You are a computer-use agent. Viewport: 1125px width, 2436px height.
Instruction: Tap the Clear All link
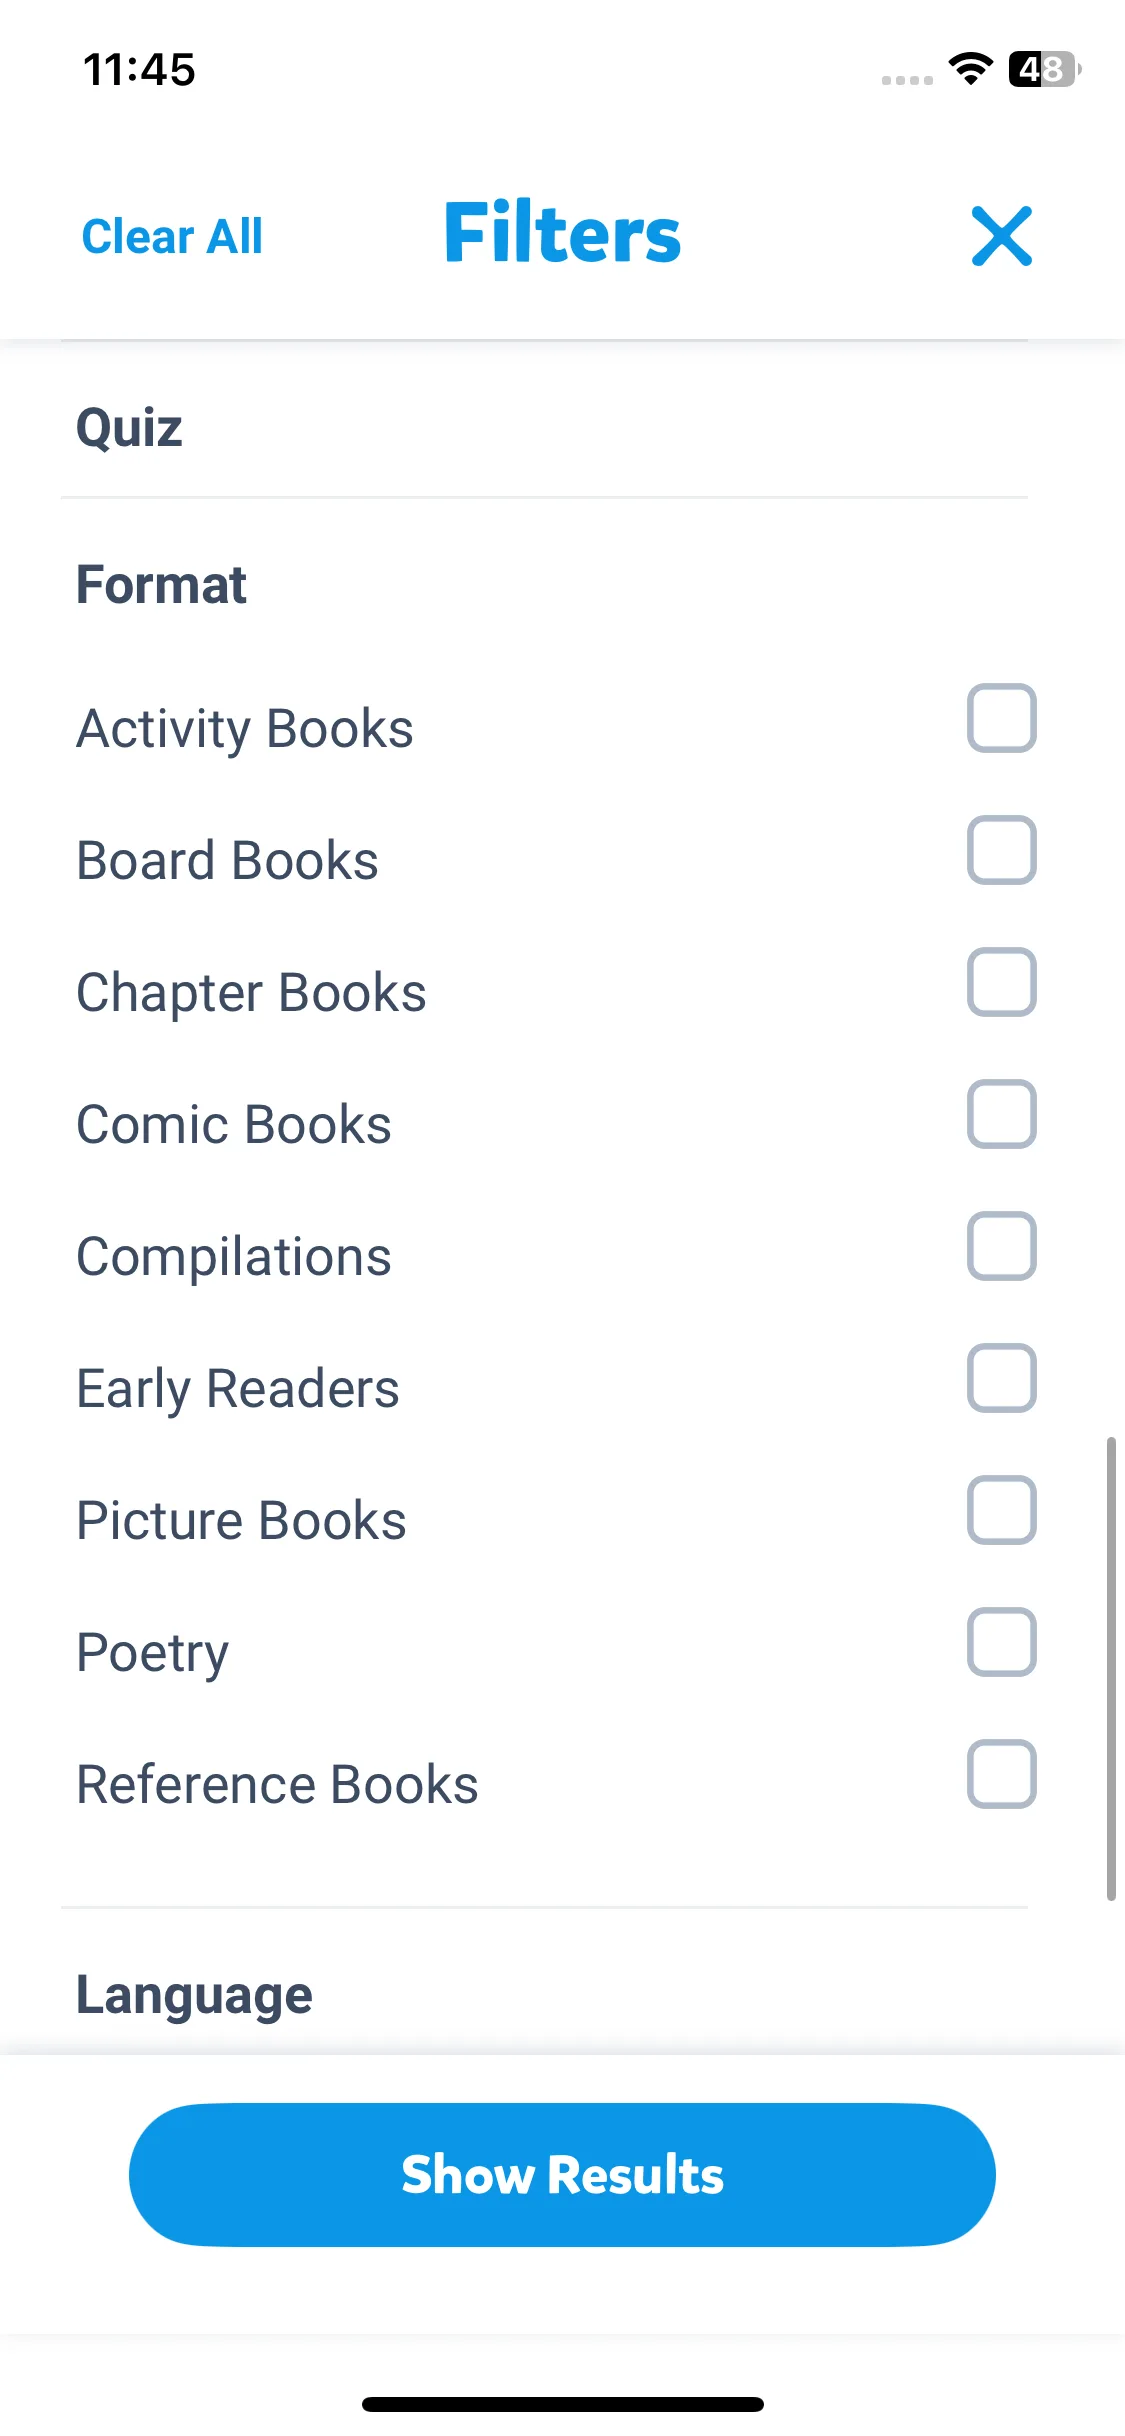click(x=172, y=237)
